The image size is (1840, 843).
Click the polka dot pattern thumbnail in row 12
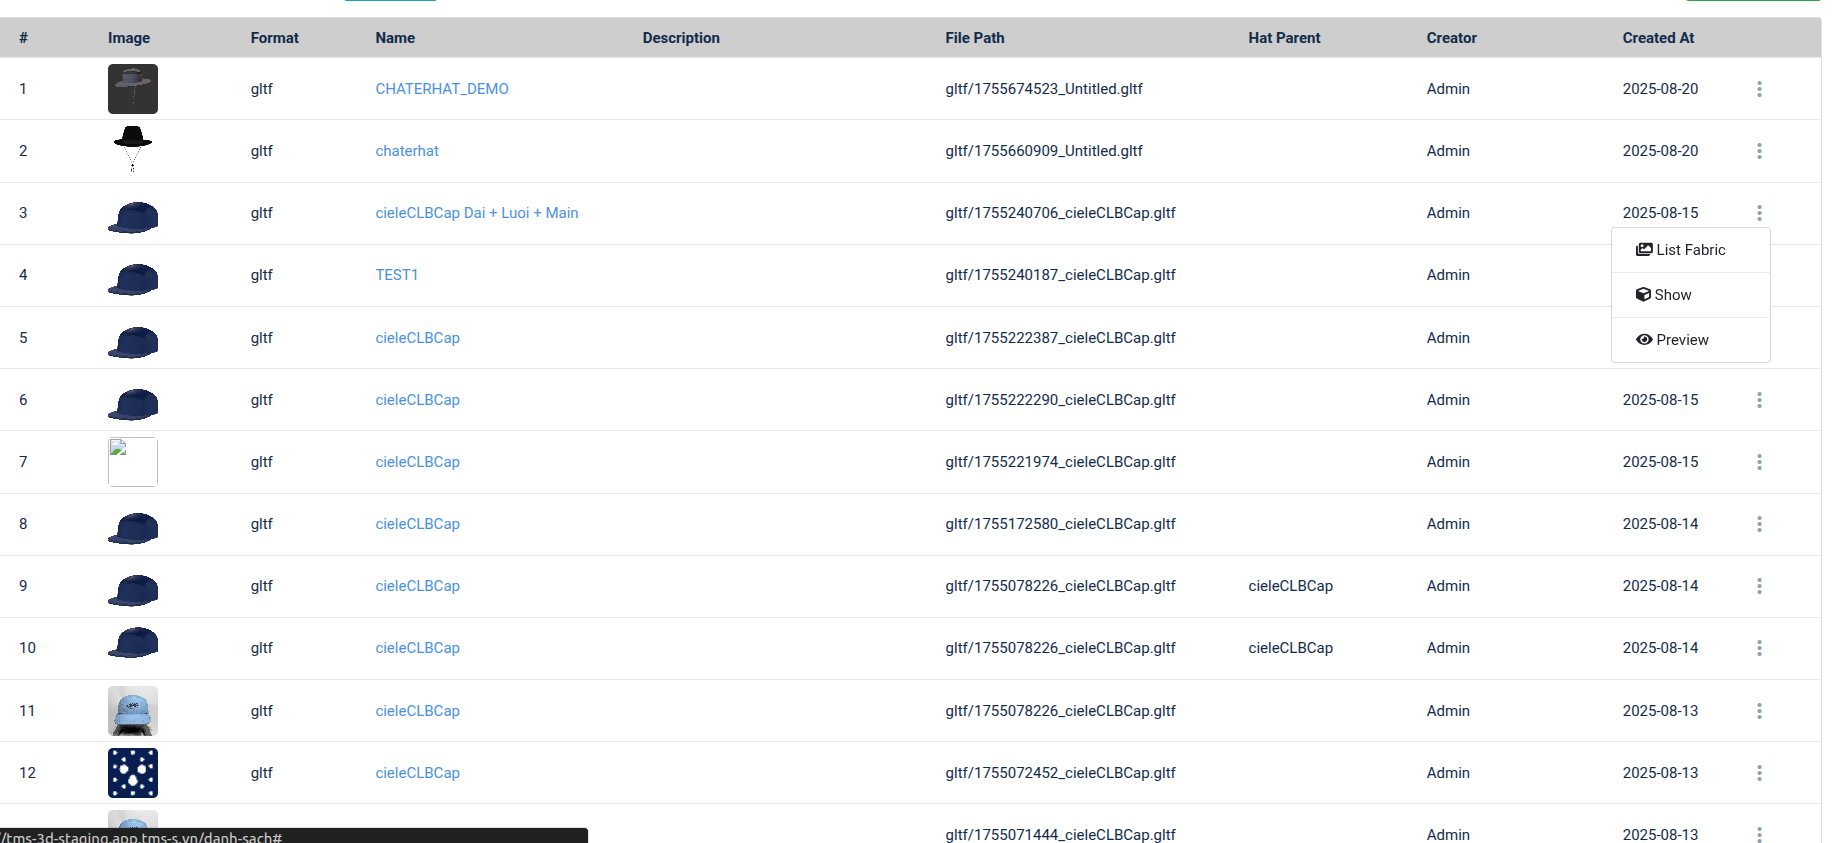[x=133, y=773]
